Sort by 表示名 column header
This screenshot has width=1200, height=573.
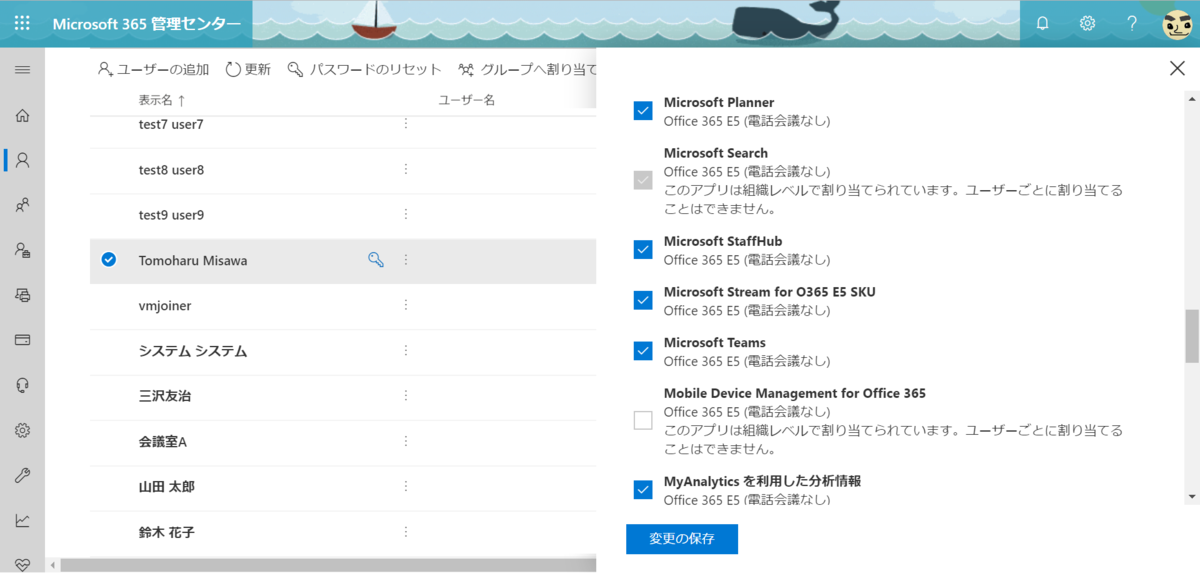(x=162, y=100)
